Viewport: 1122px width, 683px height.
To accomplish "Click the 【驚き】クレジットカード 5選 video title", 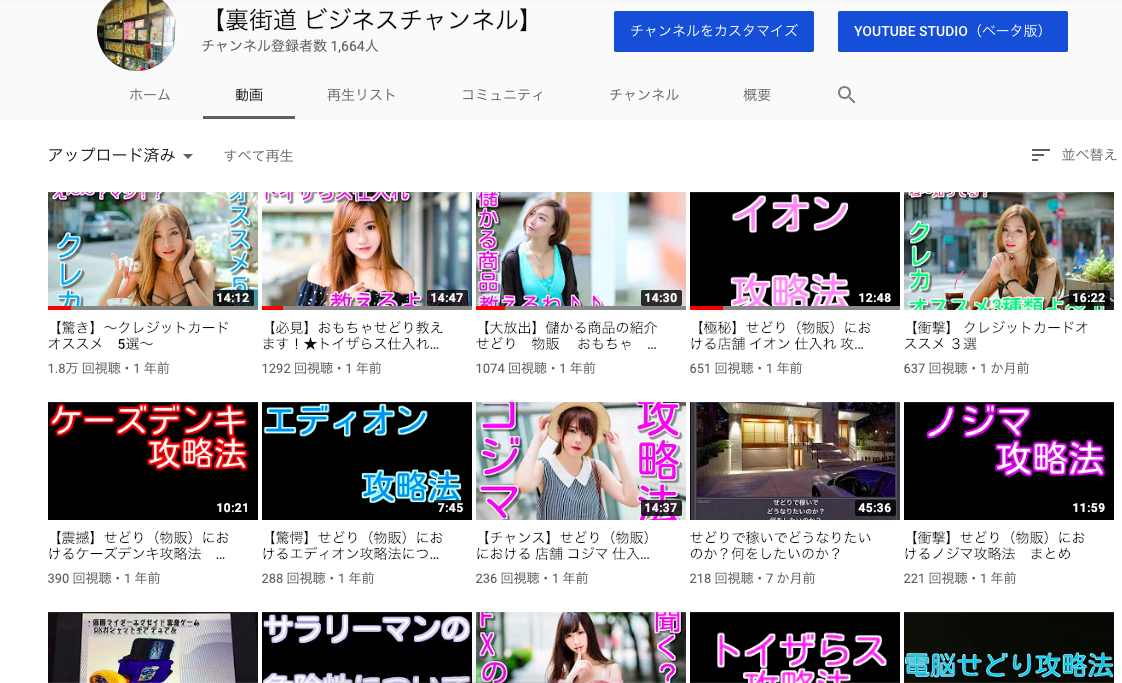I will point(139,335).
